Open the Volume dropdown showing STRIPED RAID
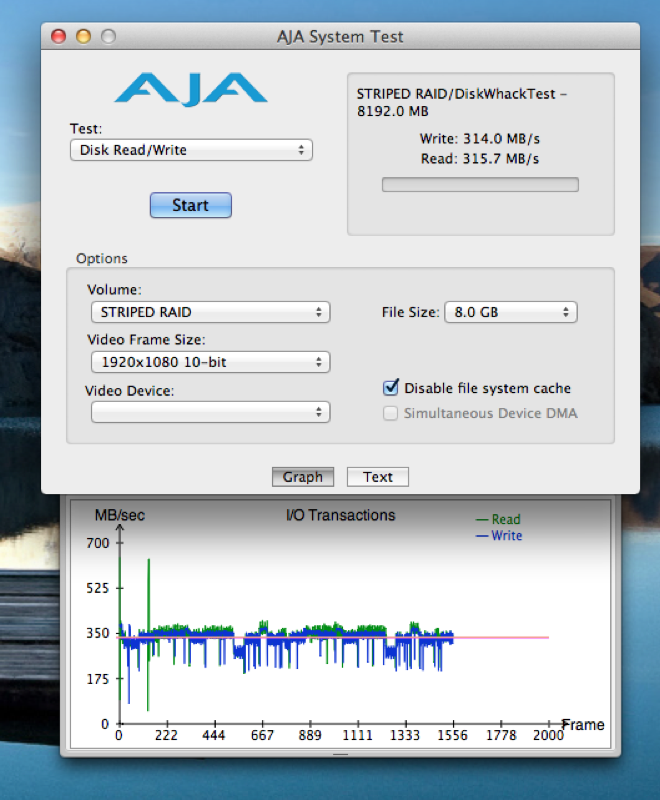Image resolution: width=660 pixels, height=800 pixels. coord(209,312)
